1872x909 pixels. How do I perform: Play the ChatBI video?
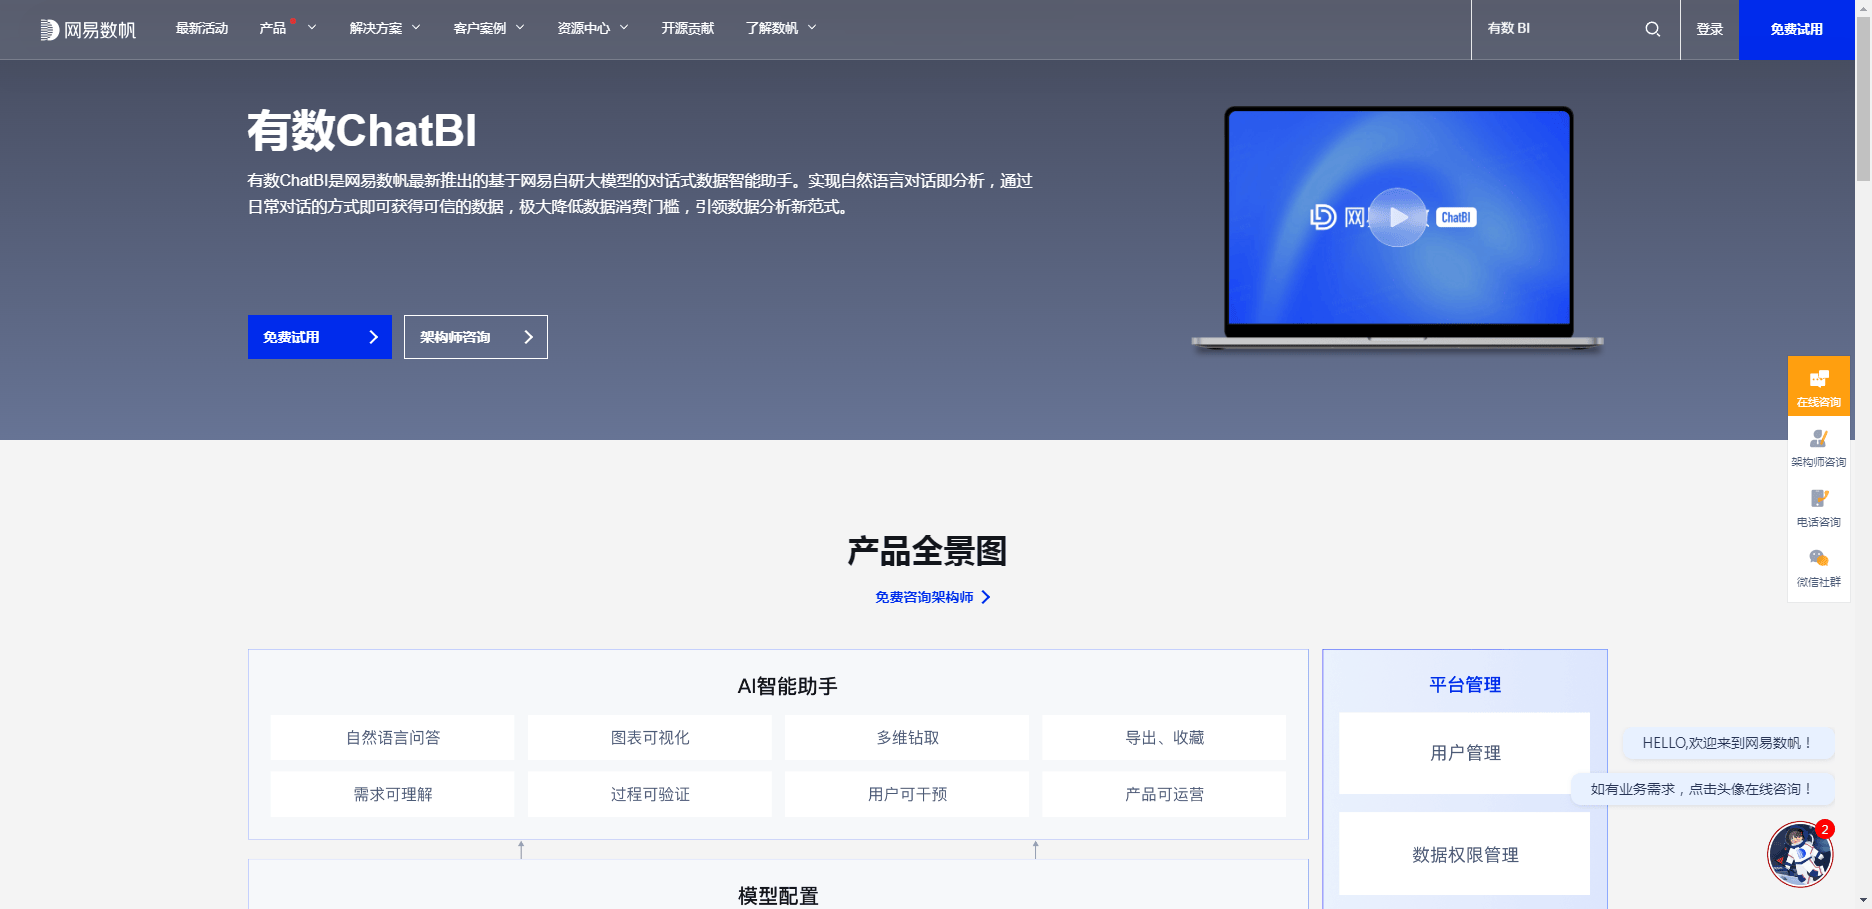tap(1397, 217)
